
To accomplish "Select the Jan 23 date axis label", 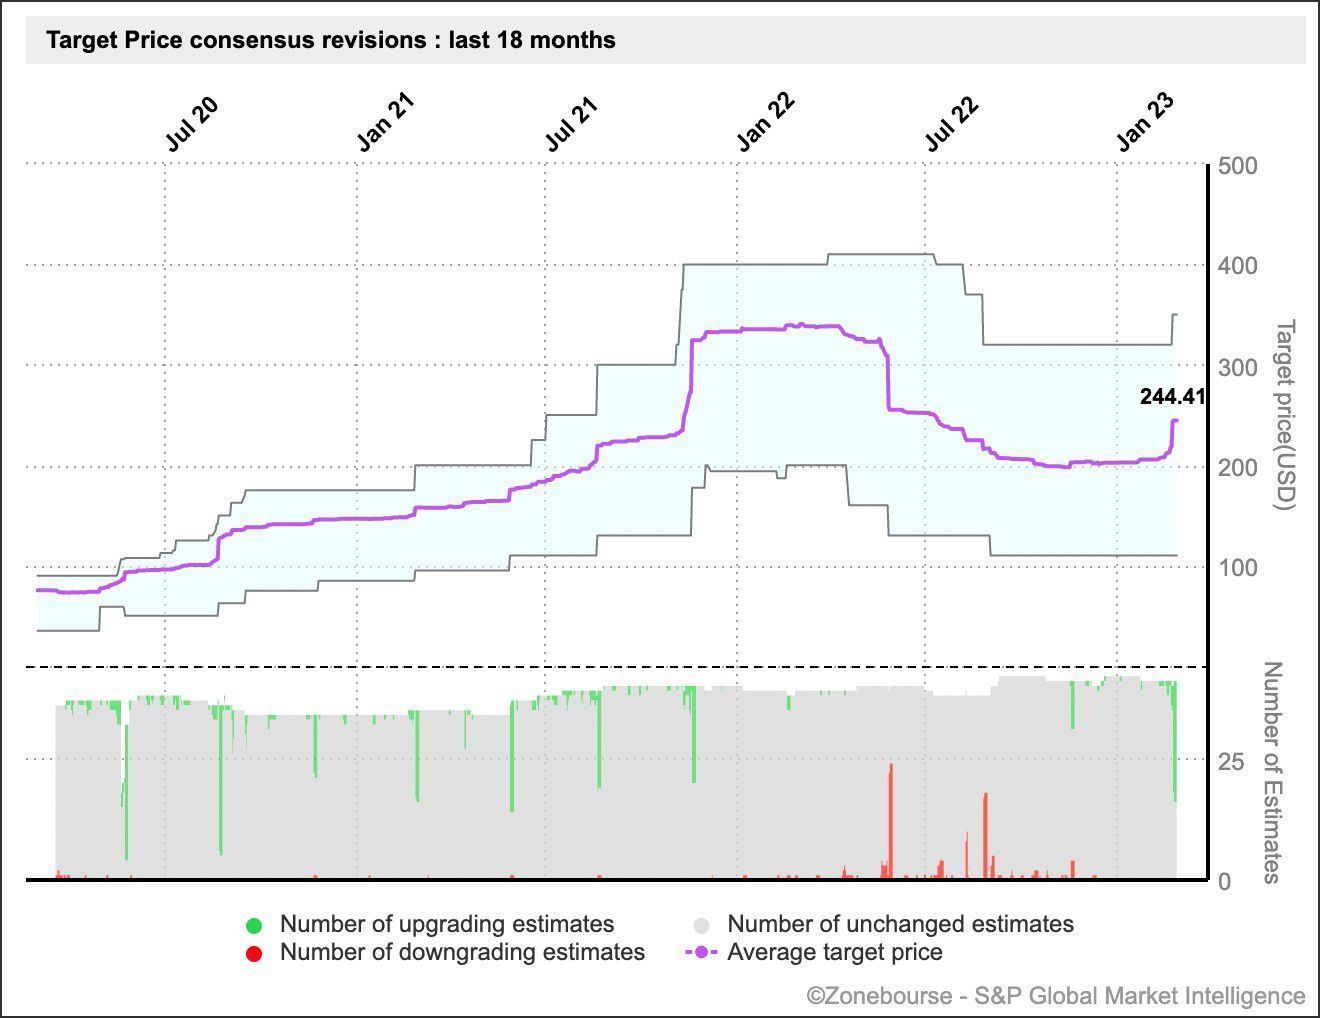I will click(1145, 124).
